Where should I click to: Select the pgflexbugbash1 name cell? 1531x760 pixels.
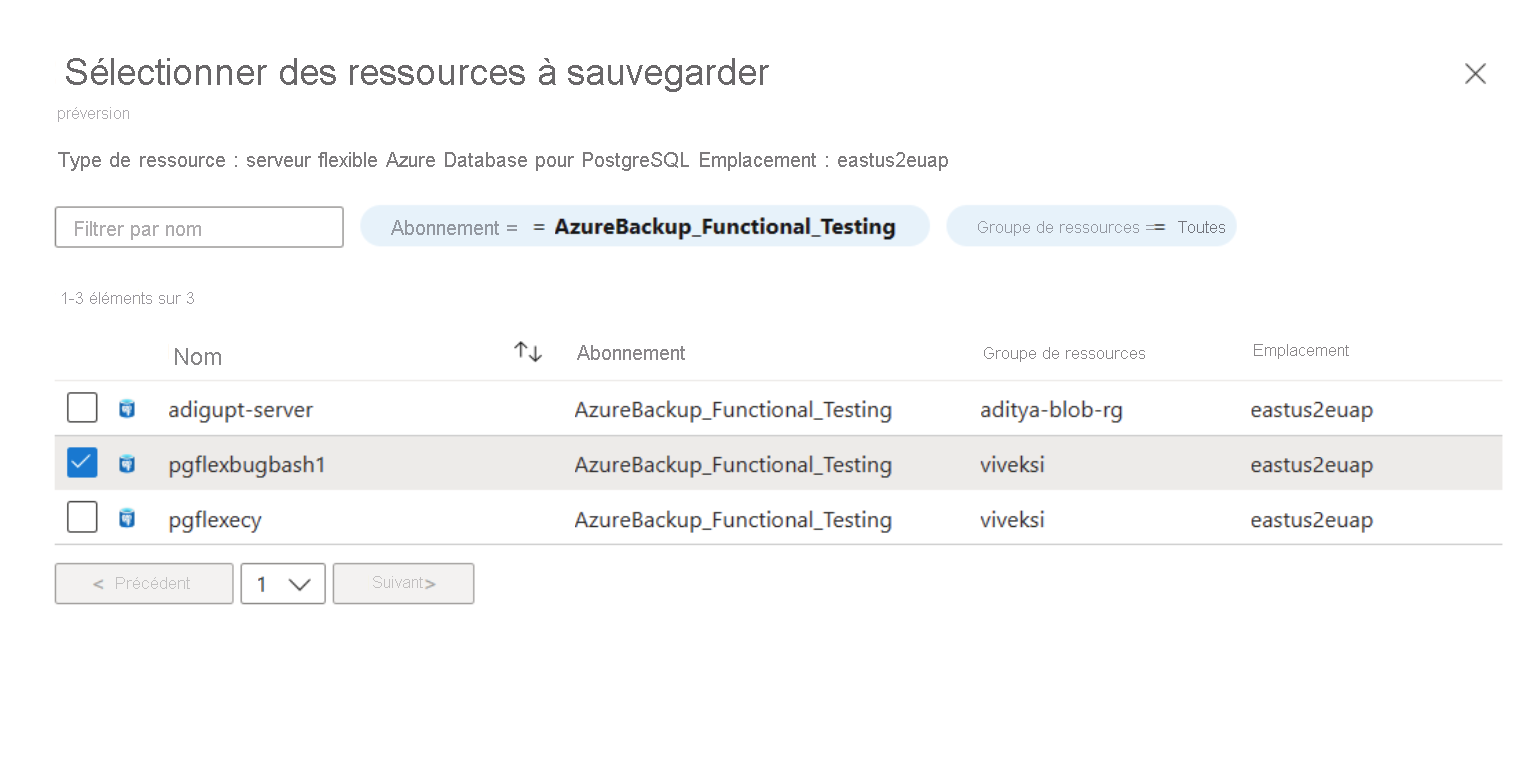(247, 465)
